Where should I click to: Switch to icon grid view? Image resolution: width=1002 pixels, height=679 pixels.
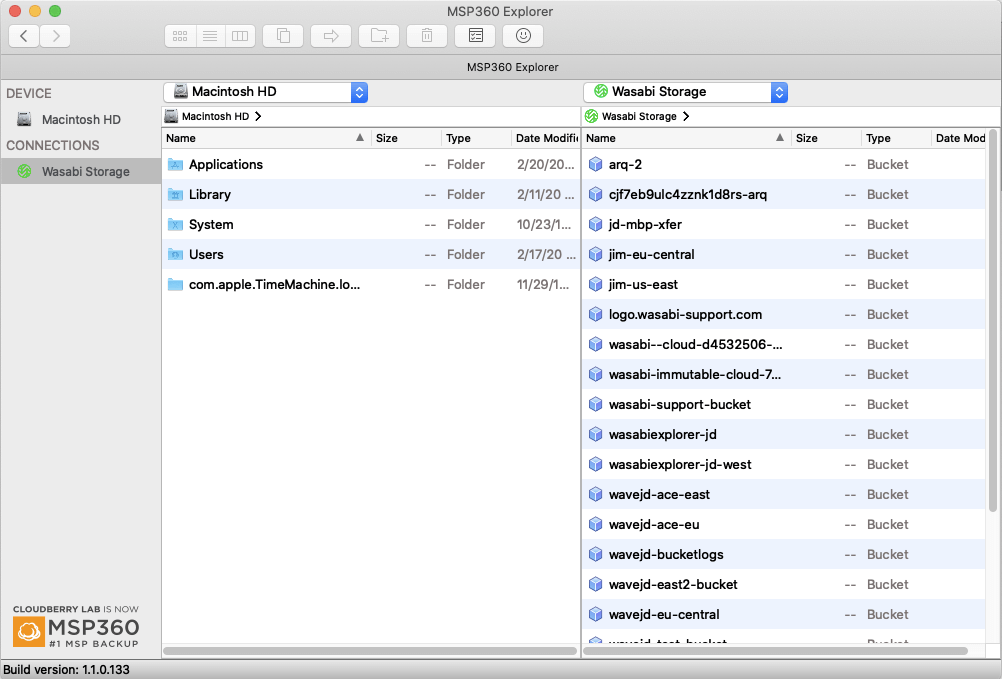(180, 36)
